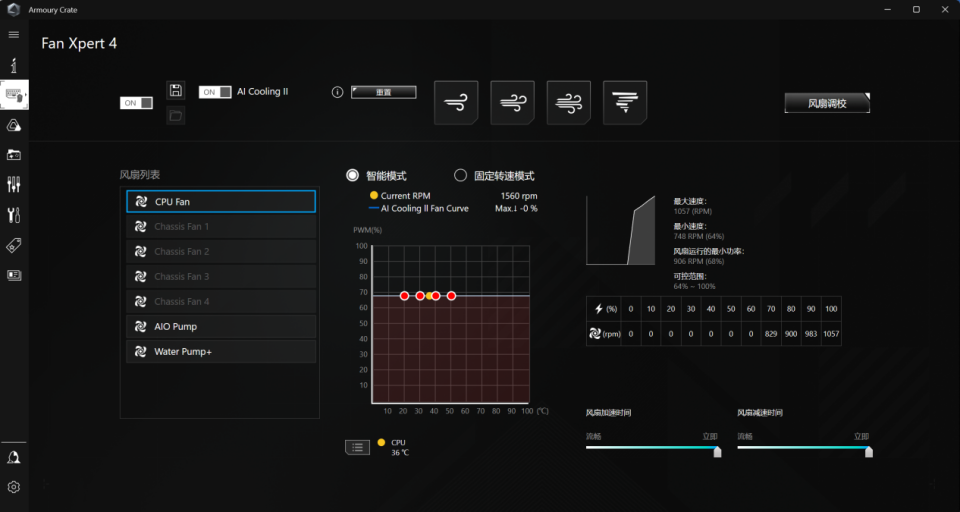Open Settings gear icon in sidebar

click(13, 487)
